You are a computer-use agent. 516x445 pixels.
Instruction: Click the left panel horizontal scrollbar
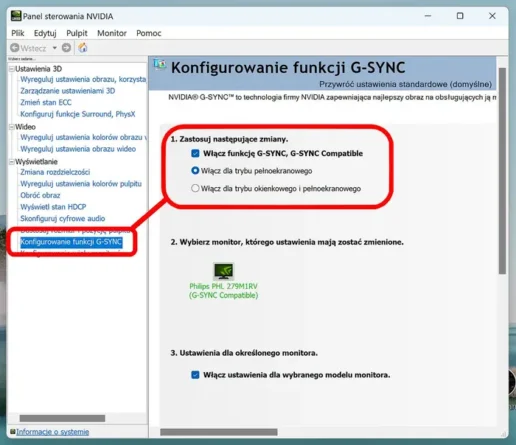pyautogui.click(x=62, y=418)
